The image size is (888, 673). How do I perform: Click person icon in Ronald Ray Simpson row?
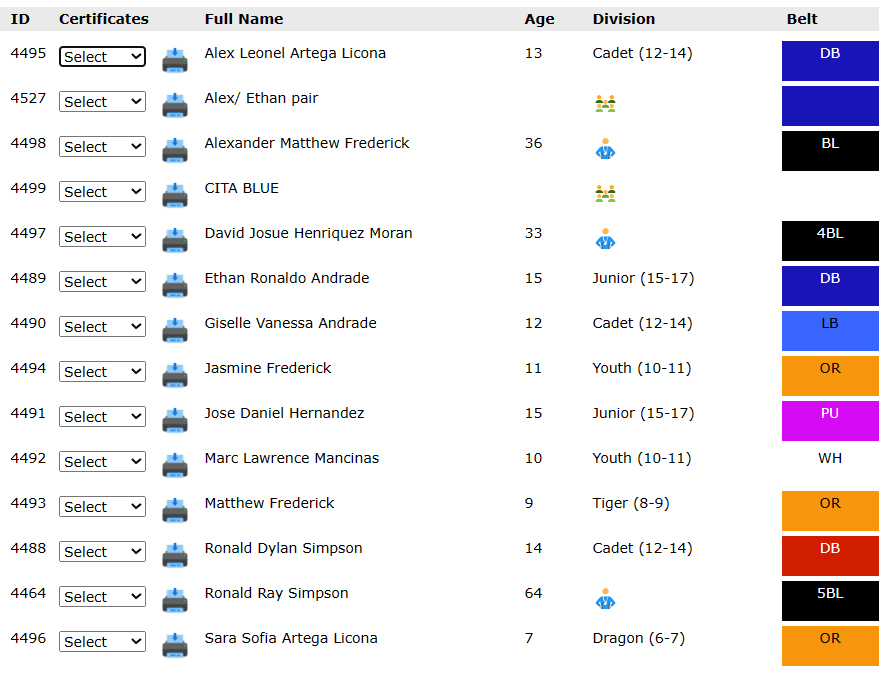click(x=604, y=599)
